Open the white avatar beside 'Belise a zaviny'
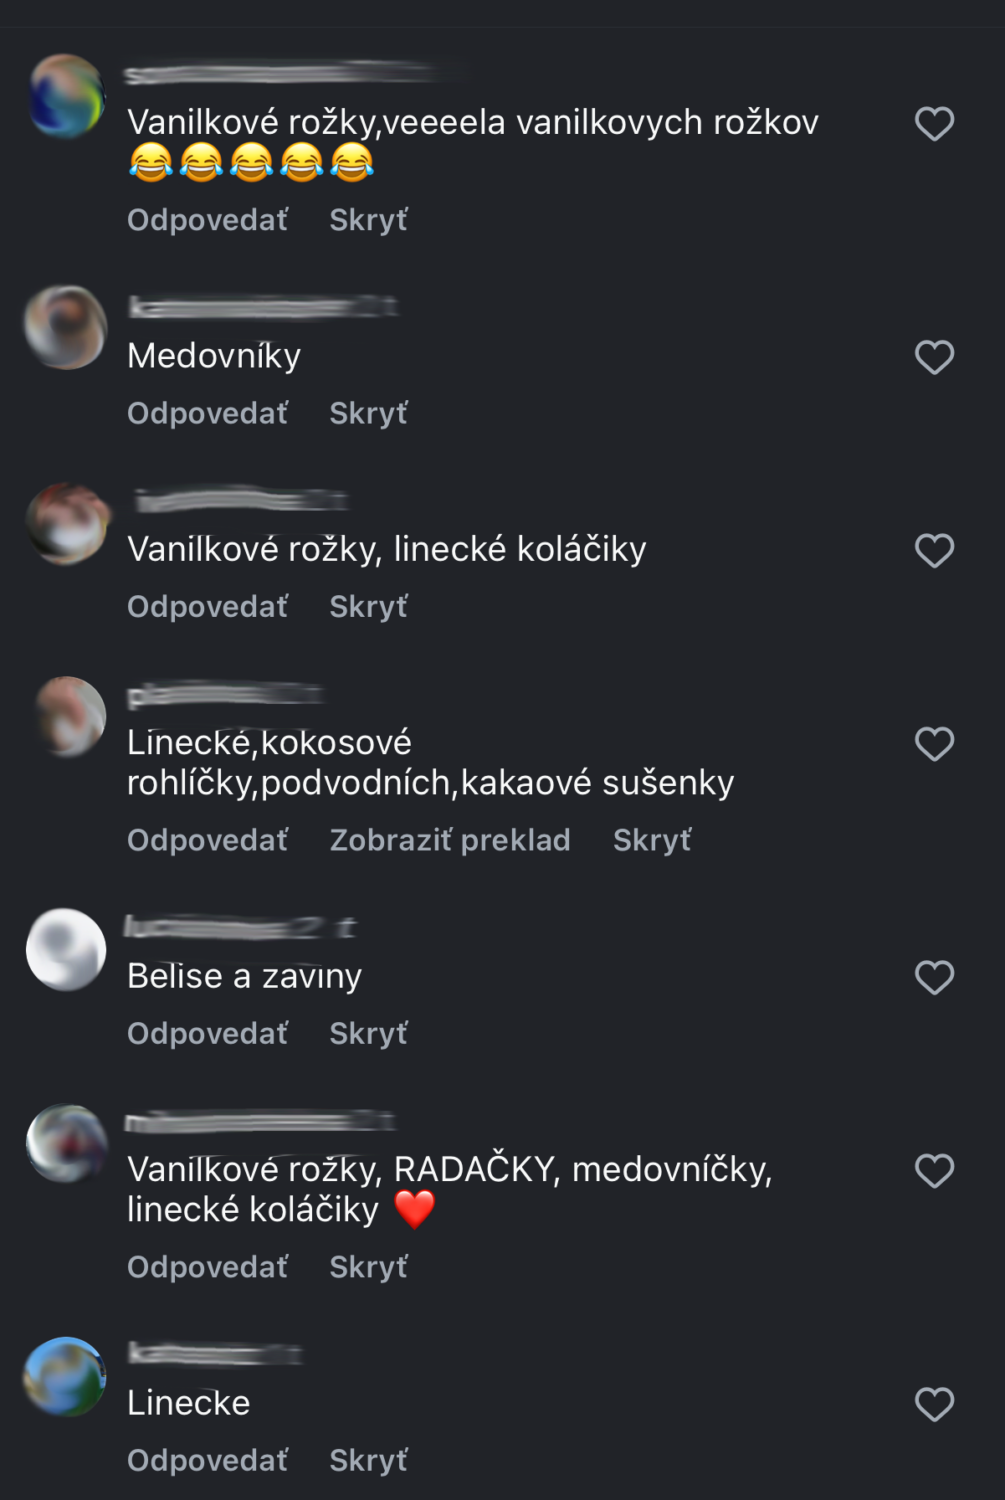1005x1500 pixels. tap(66, 949)
